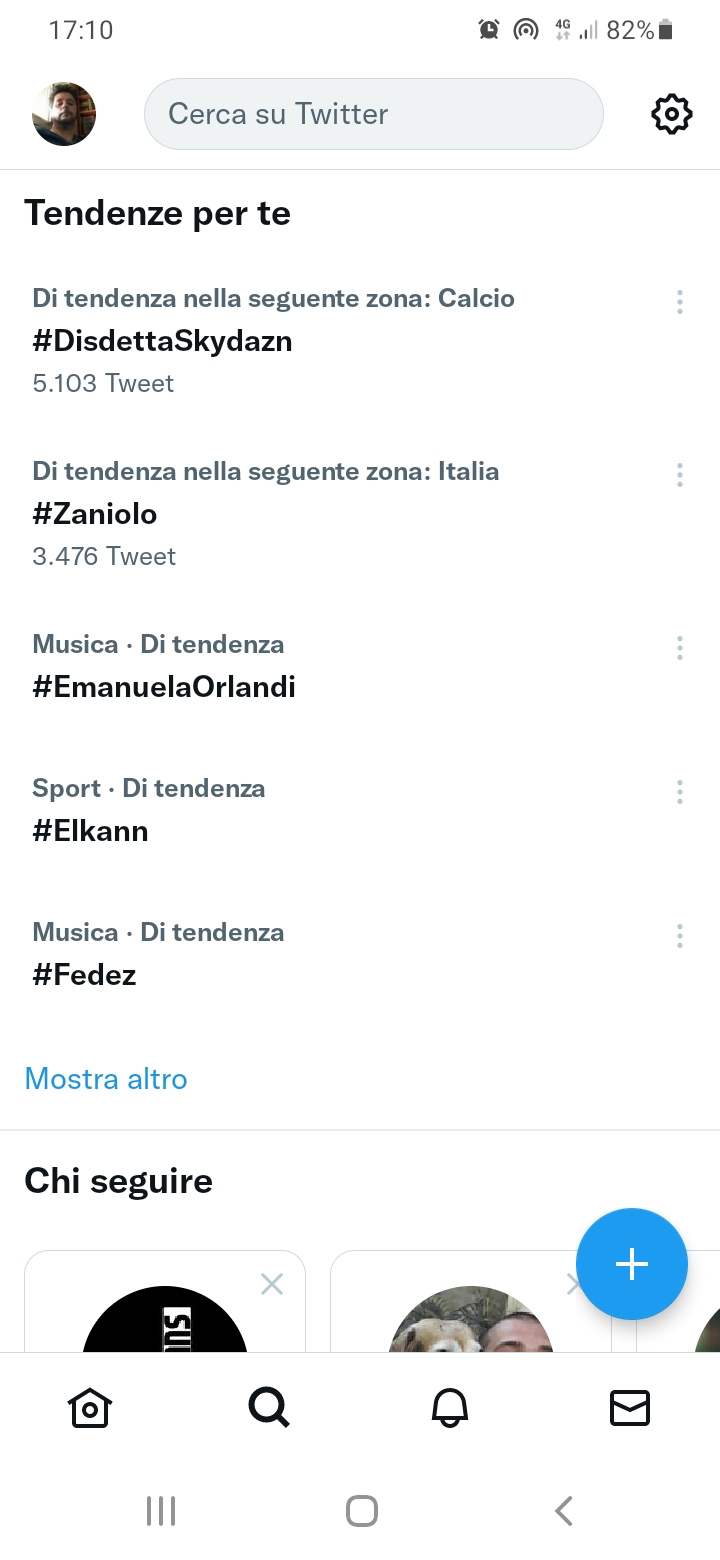Tap the Mostra altro link
The image size is (720, 1560).
click(x=106, y=1079)
